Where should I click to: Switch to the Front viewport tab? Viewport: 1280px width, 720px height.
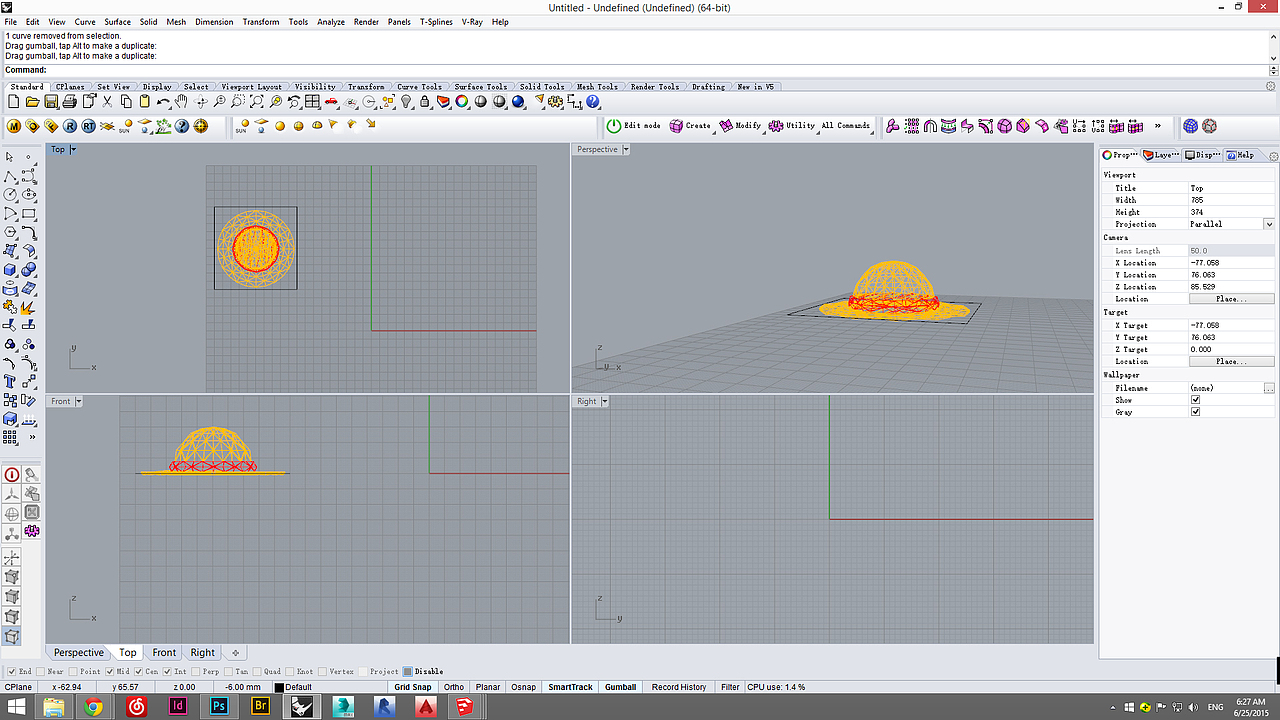coord(164,653)
